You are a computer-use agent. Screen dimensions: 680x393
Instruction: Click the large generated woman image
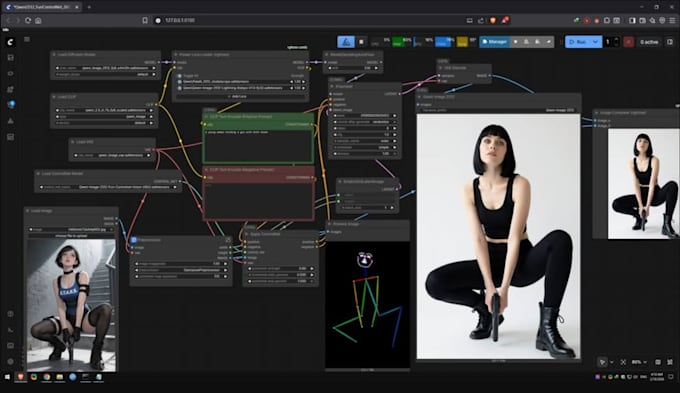coord(498,237)
